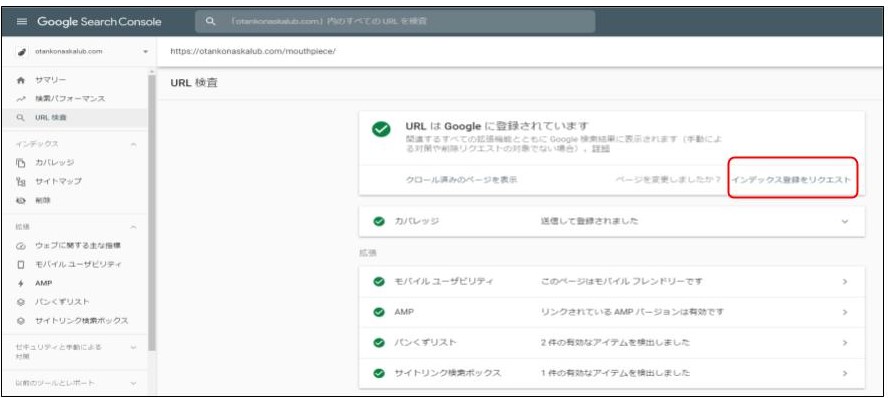Screen dimensions: 888x398
Task: Collapse the インデックス section
Action: coord(133,144)
